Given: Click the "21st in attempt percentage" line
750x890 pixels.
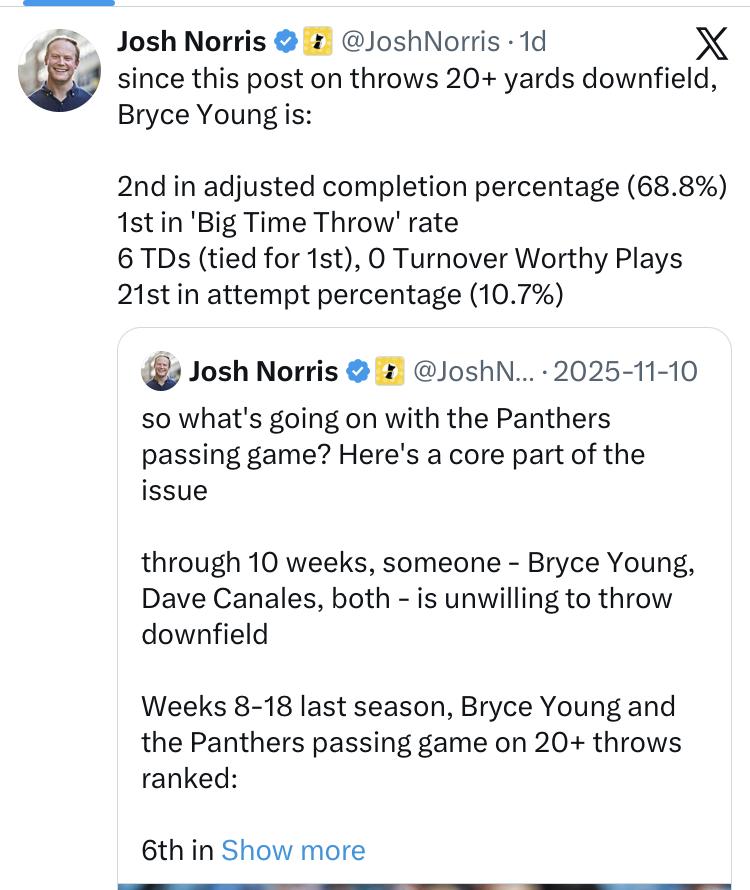Looking at the screenshot, I should [340, 294].
